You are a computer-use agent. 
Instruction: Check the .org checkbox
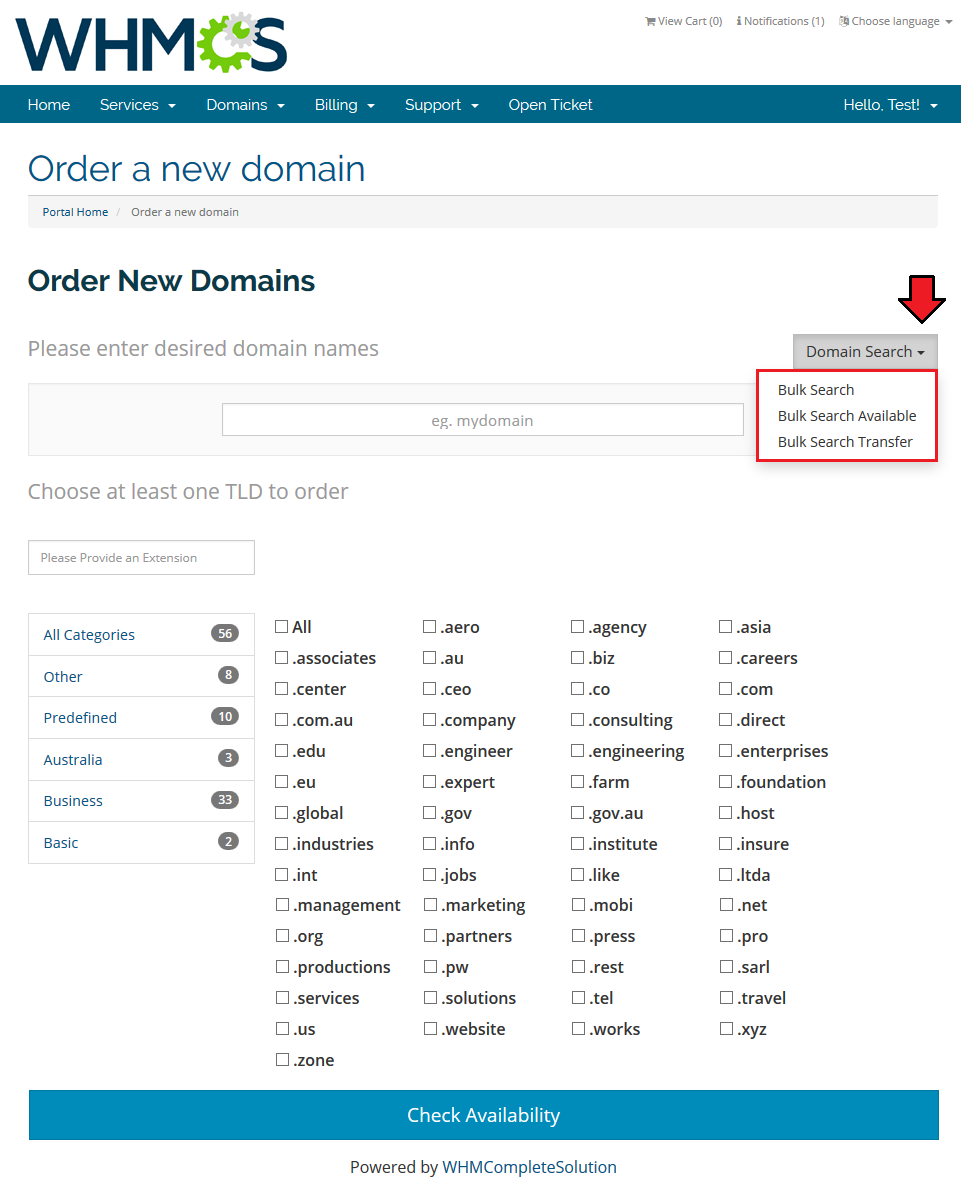282,935
